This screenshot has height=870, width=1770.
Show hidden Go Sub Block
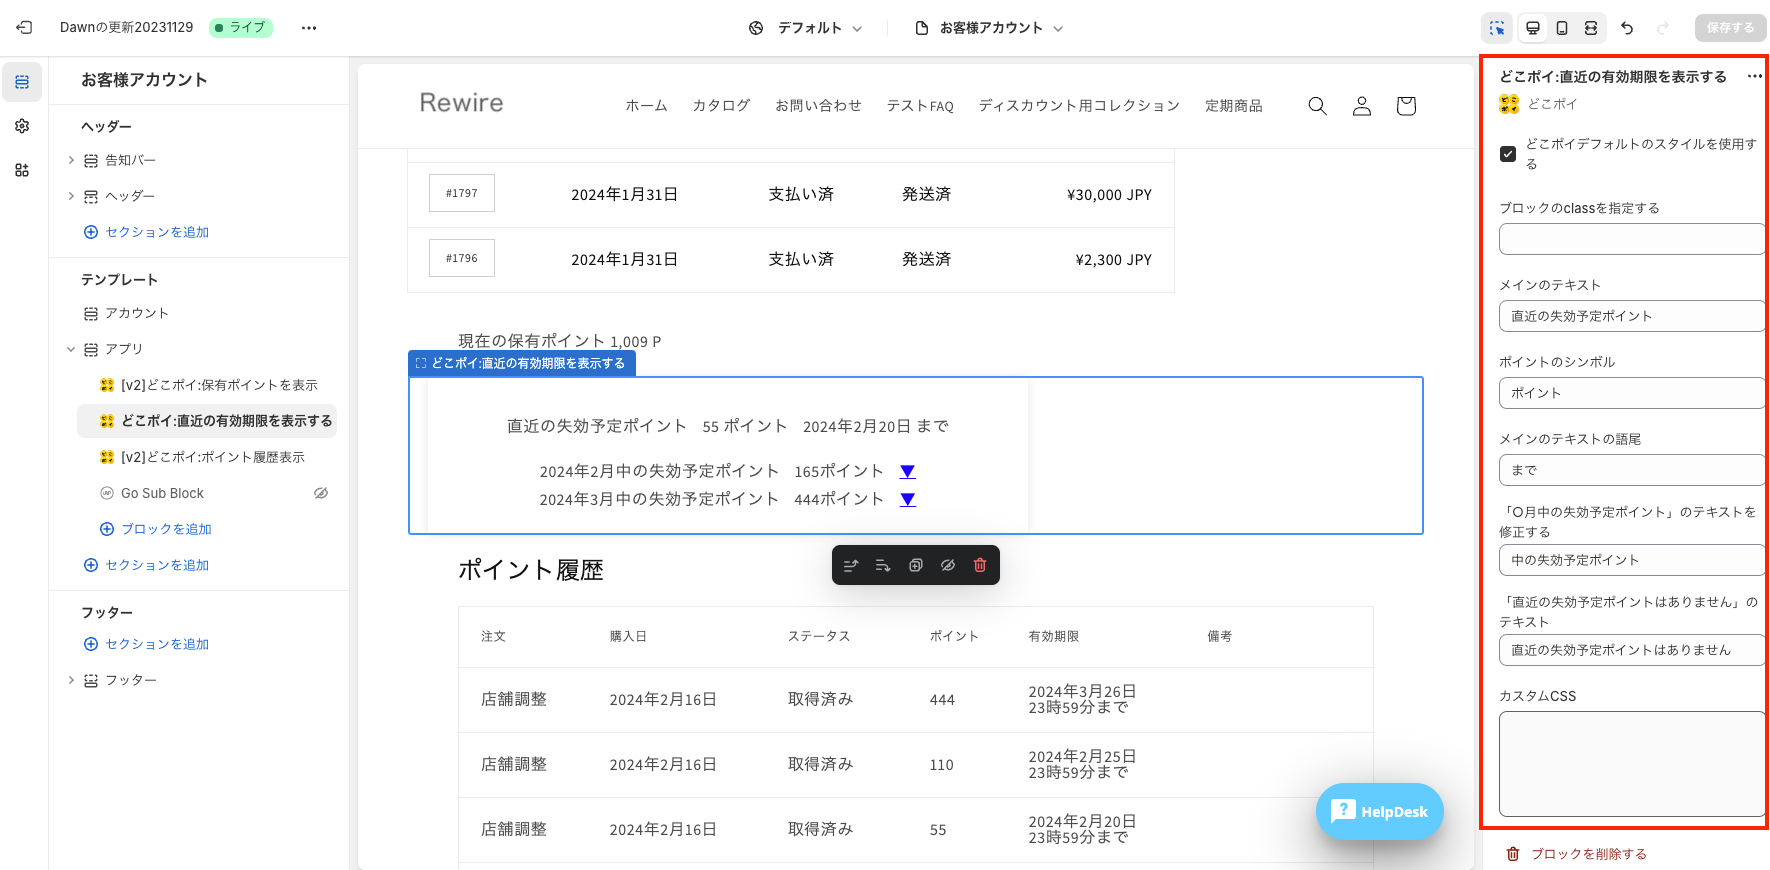pos(321,493)
